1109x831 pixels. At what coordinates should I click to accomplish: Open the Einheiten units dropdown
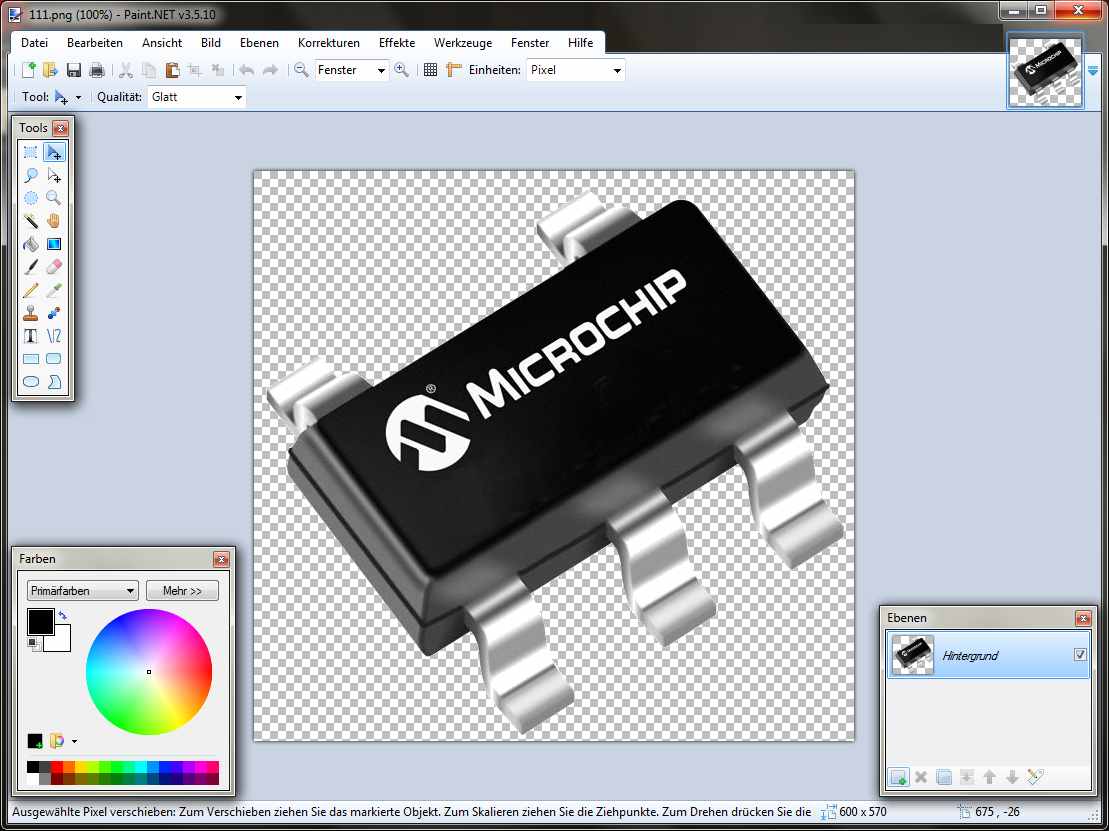coord(575,70)
